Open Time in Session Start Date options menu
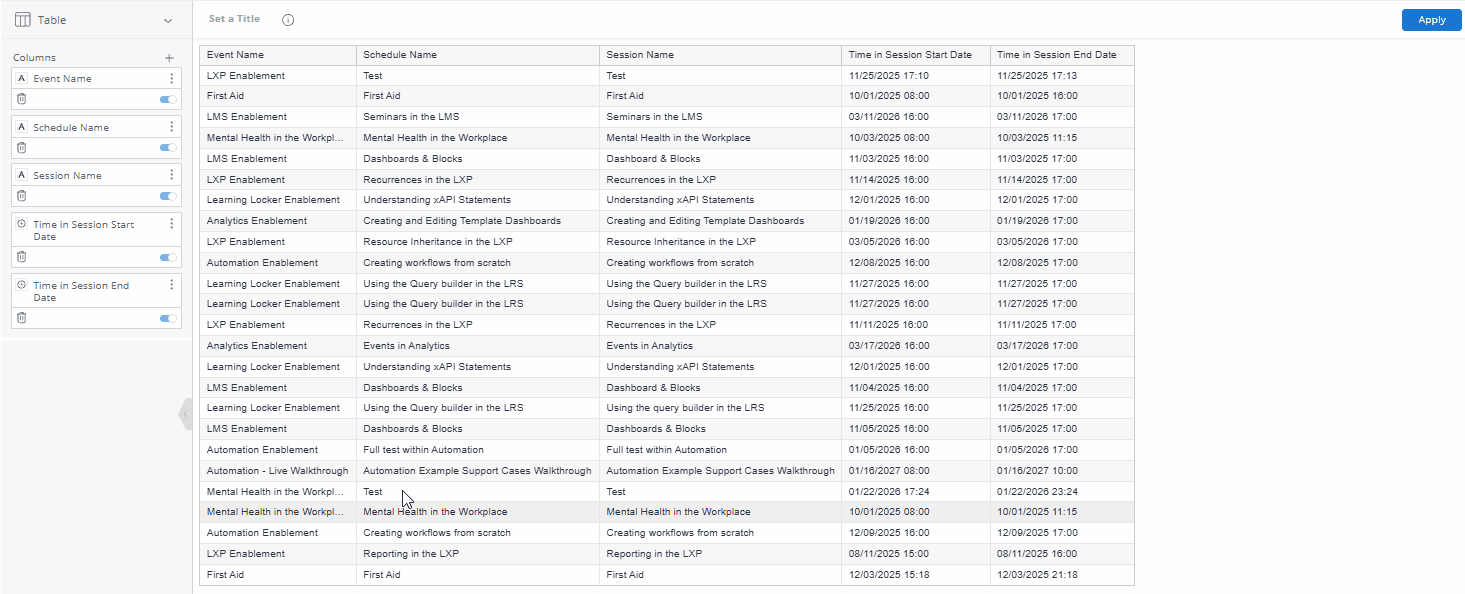The image size is (1465, 594). click(x=171, y=224)
